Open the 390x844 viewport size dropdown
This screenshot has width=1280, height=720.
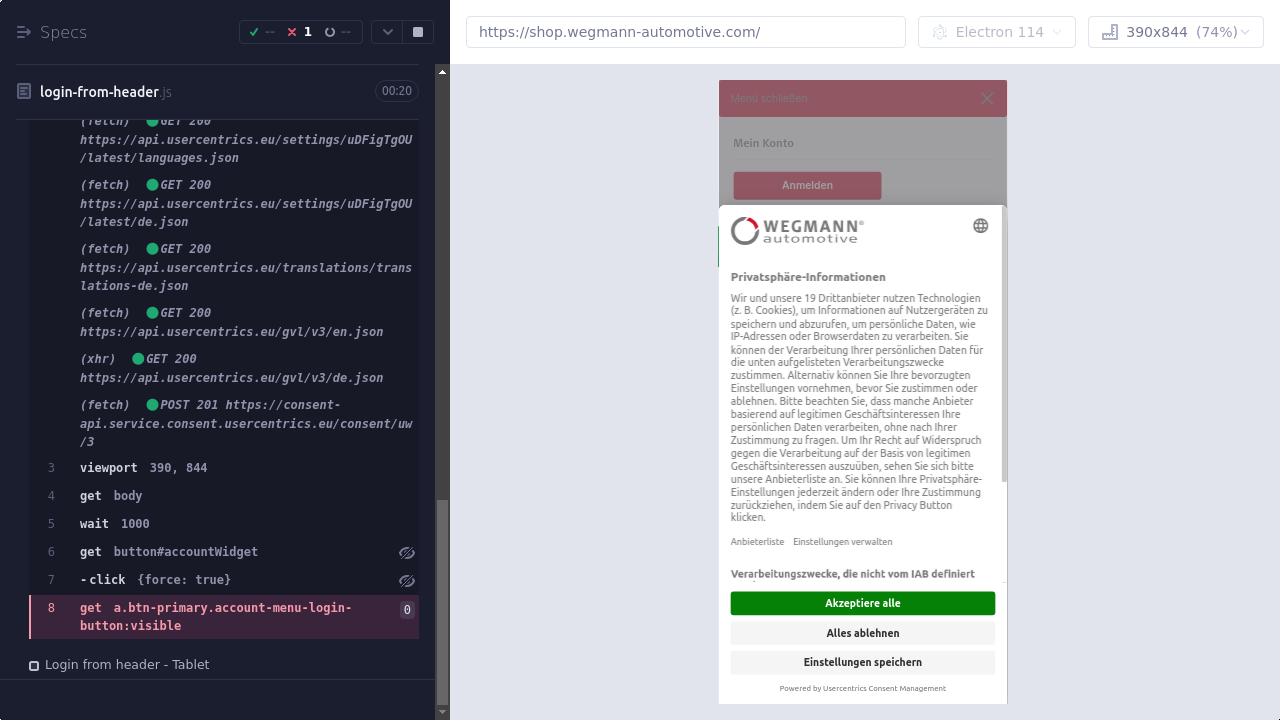(x=1175, y=32)
